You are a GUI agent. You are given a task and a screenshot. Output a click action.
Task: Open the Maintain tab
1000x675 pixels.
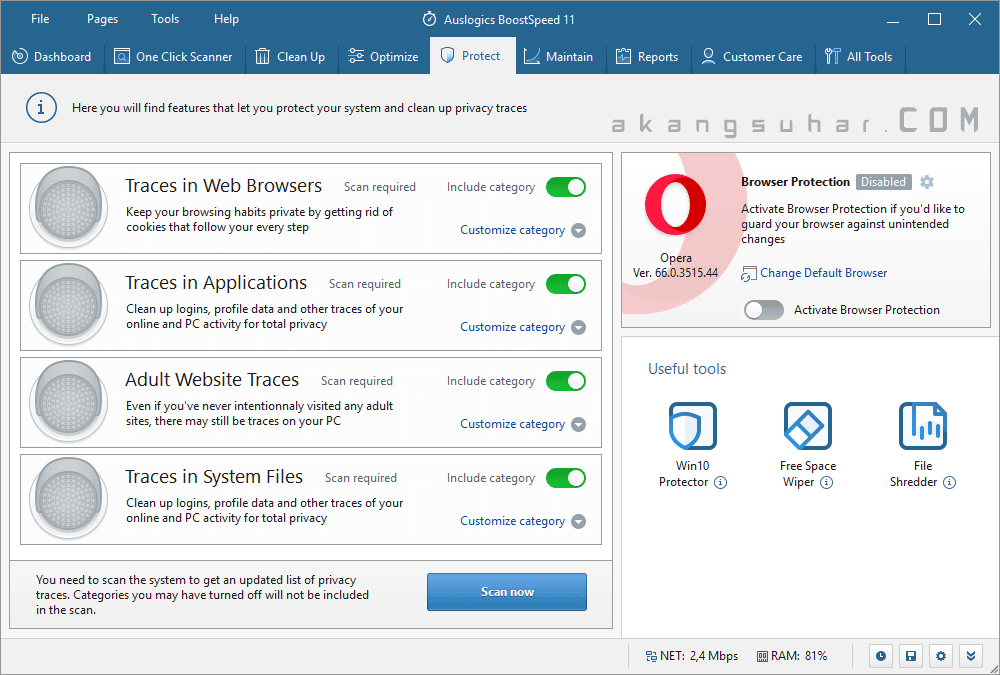(x=558, y=56)
